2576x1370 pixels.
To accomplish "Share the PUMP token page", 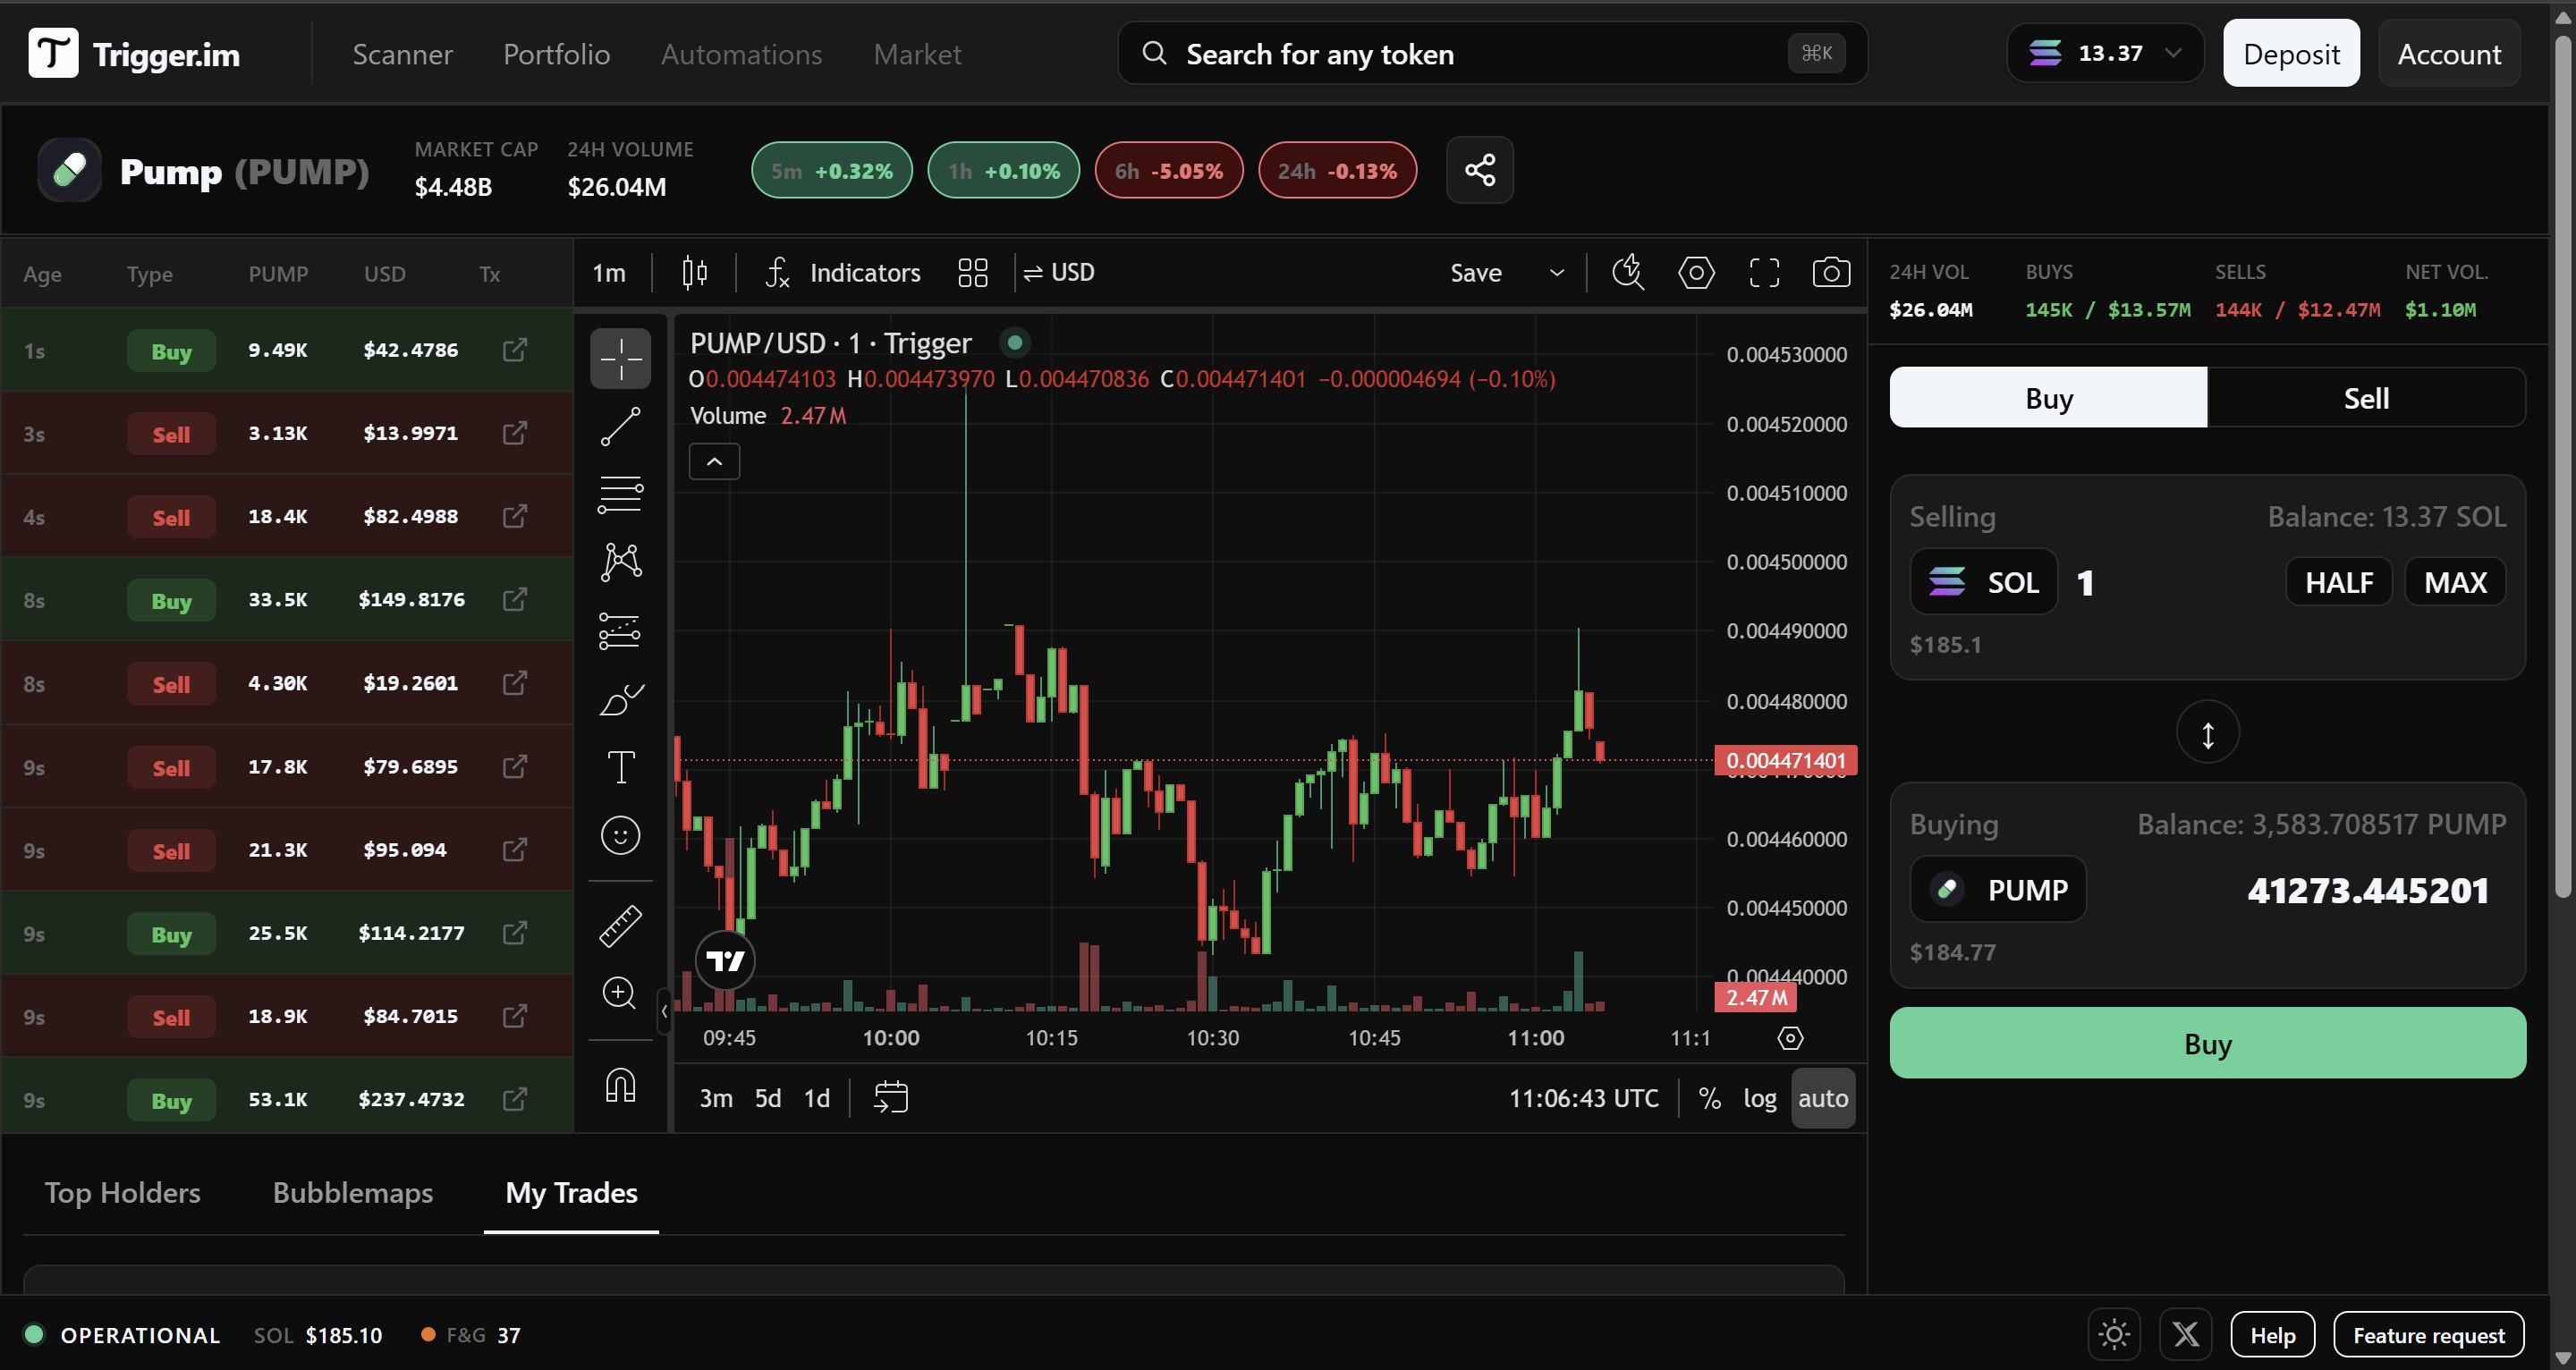I will click(1479, 170).
